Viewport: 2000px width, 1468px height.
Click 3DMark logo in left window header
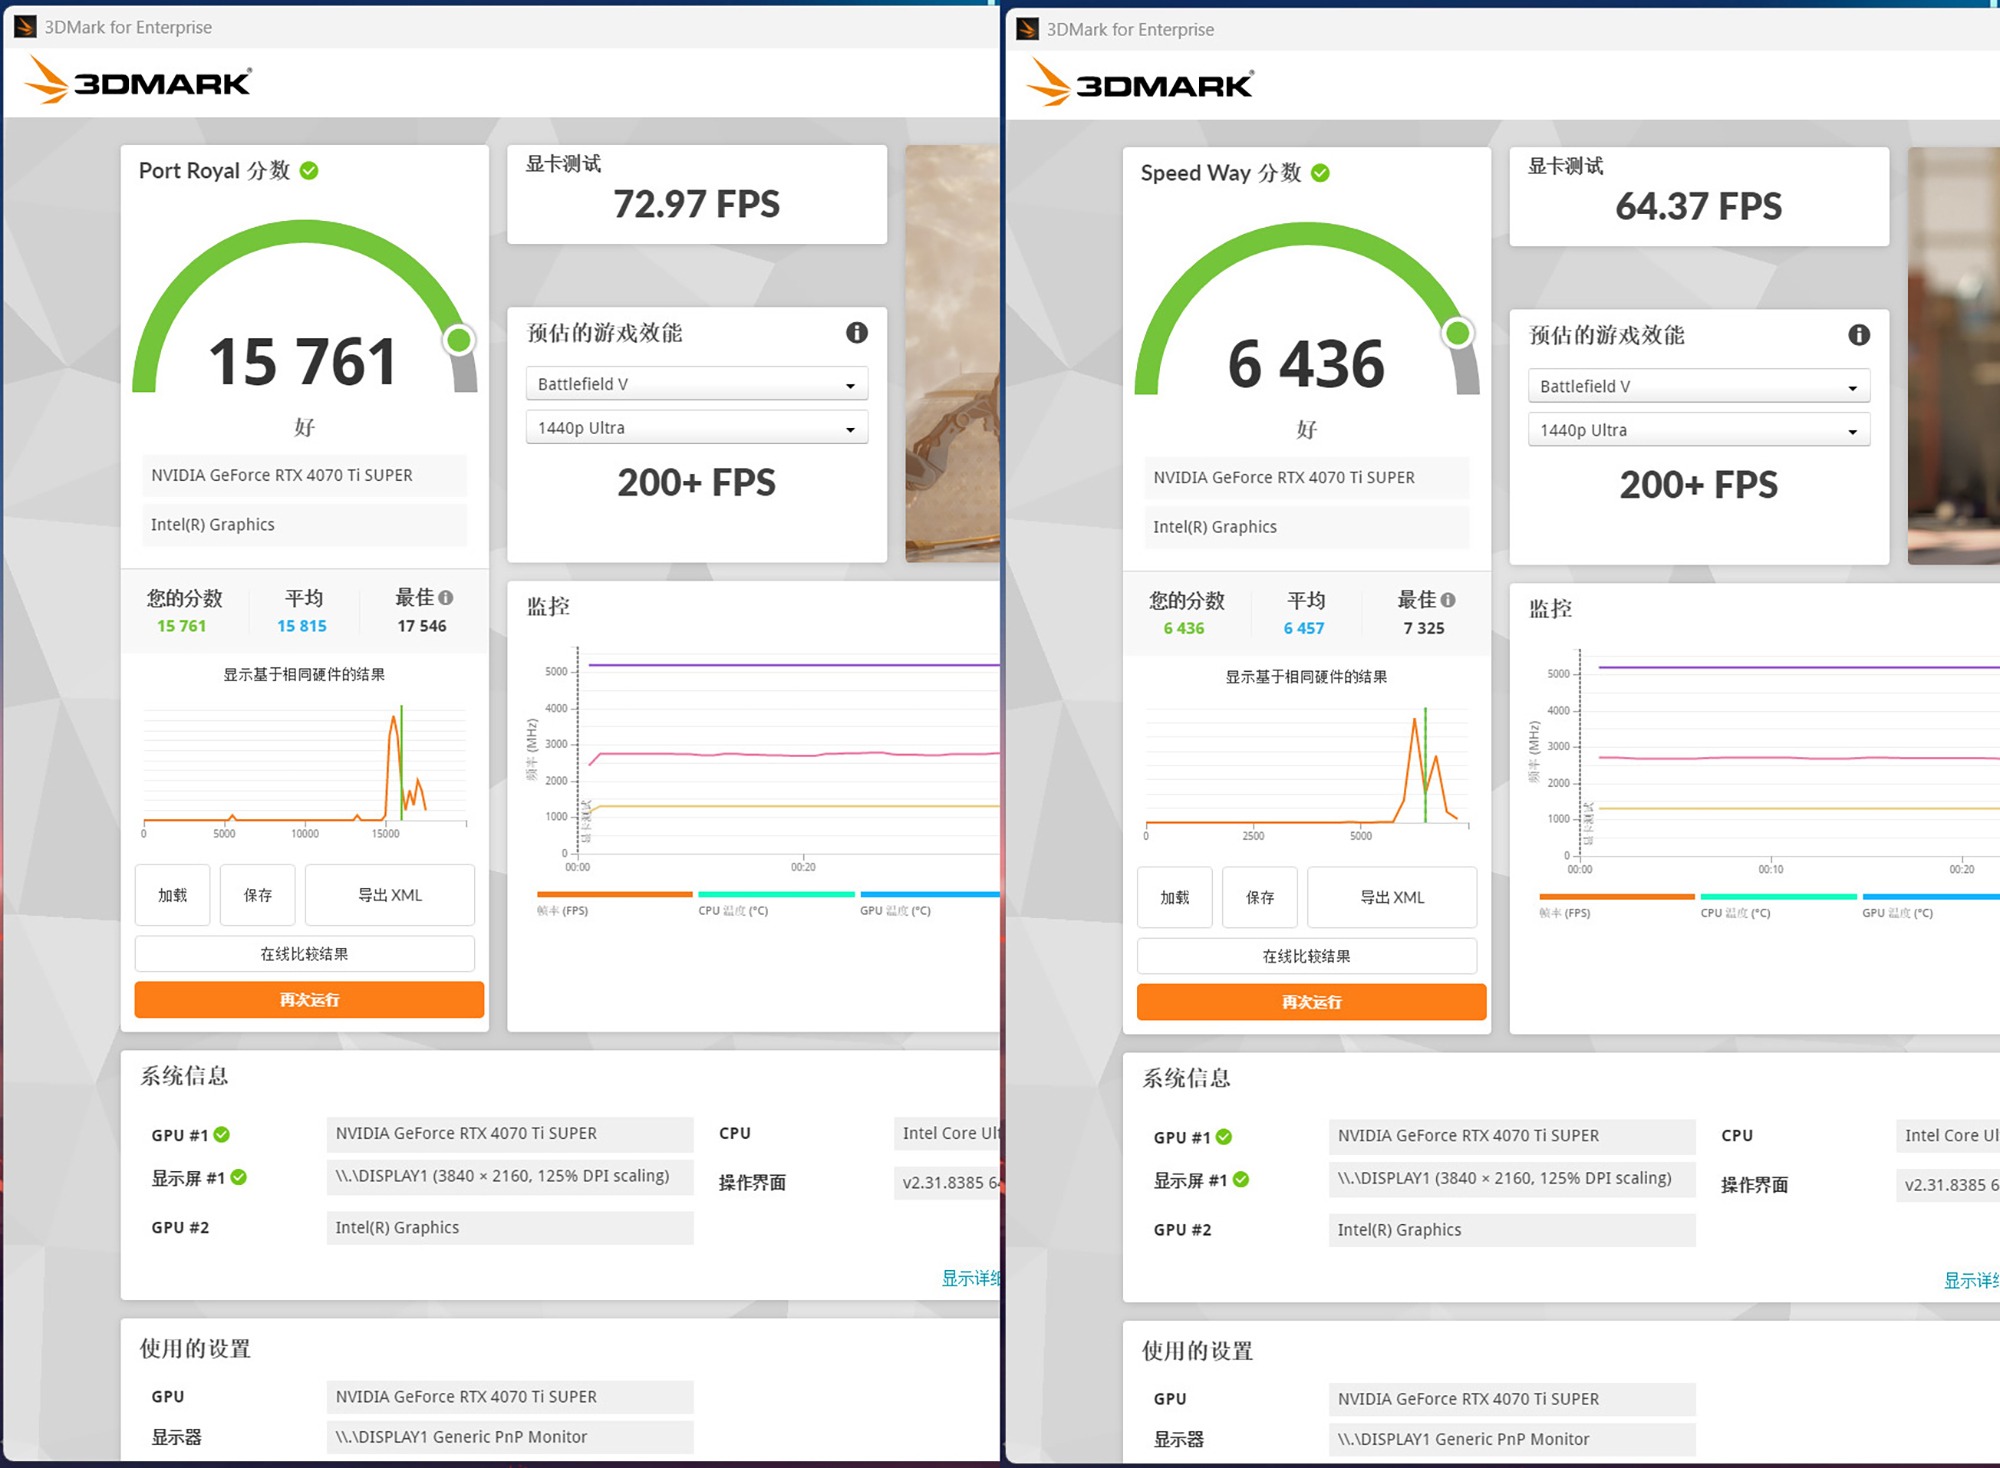click(x=139, y=81)
